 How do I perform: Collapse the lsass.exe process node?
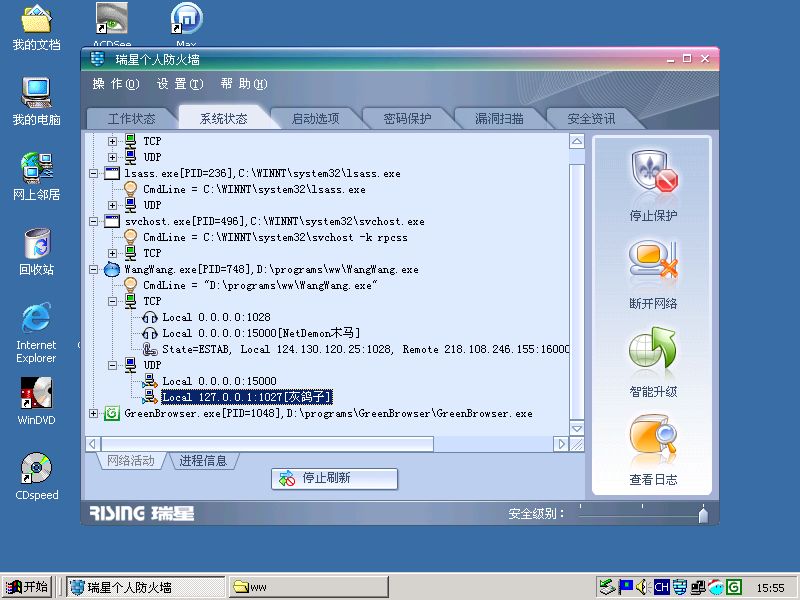[x=93, y=173]
